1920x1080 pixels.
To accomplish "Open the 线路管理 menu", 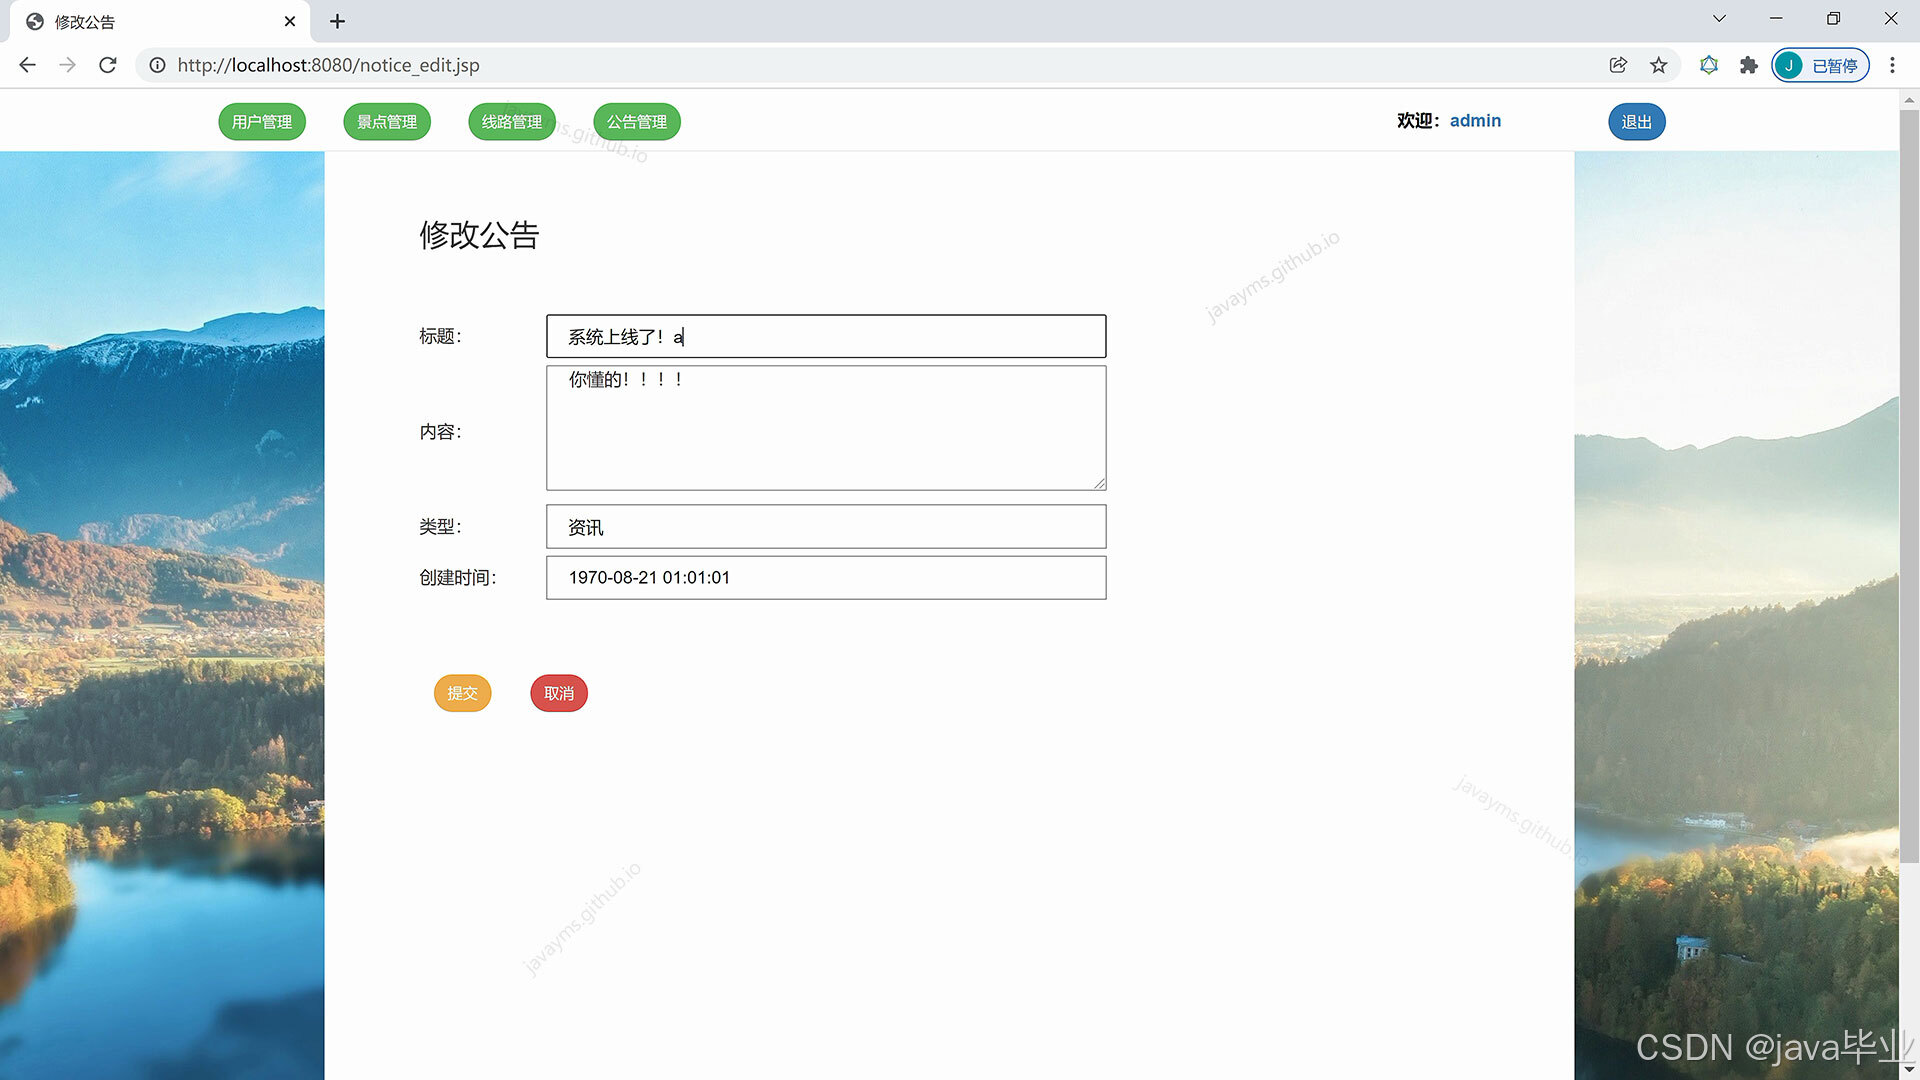I will 512,122.
